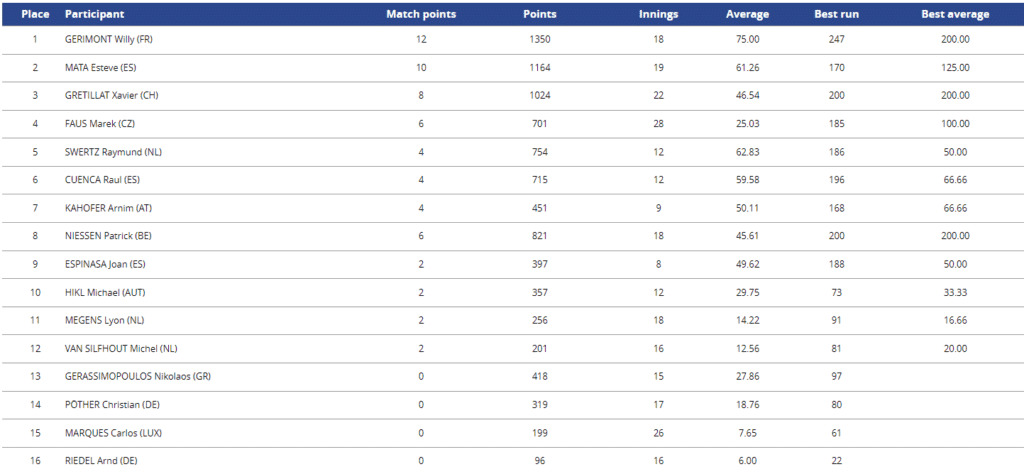Open participant MATA Esteve (ES)
The image size is (1024, 474).
pos(101,67)
